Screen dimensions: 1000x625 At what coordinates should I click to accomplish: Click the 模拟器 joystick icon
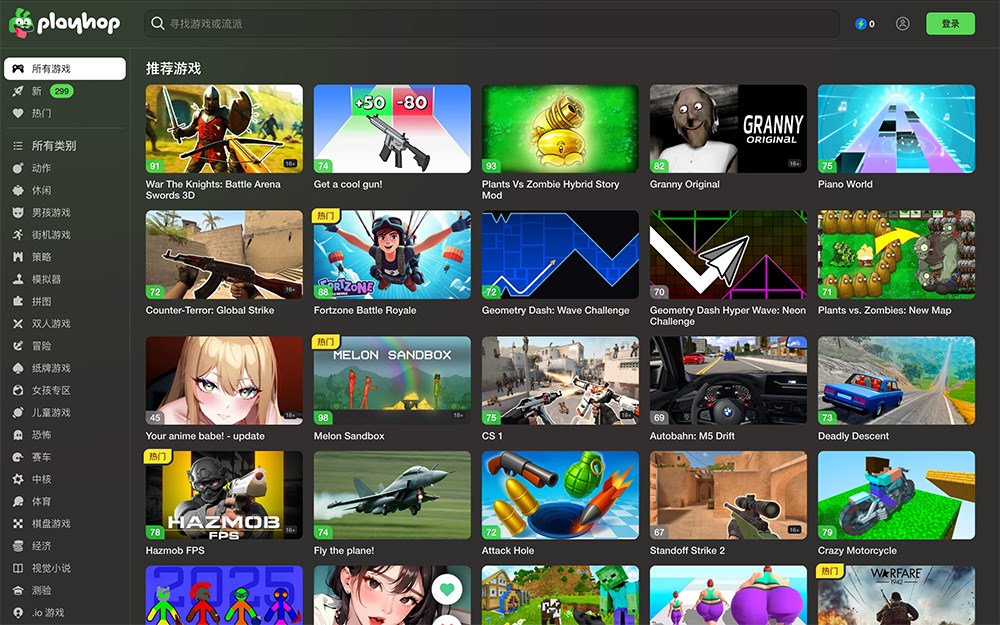pyautogui.click(x=18, y=279)
